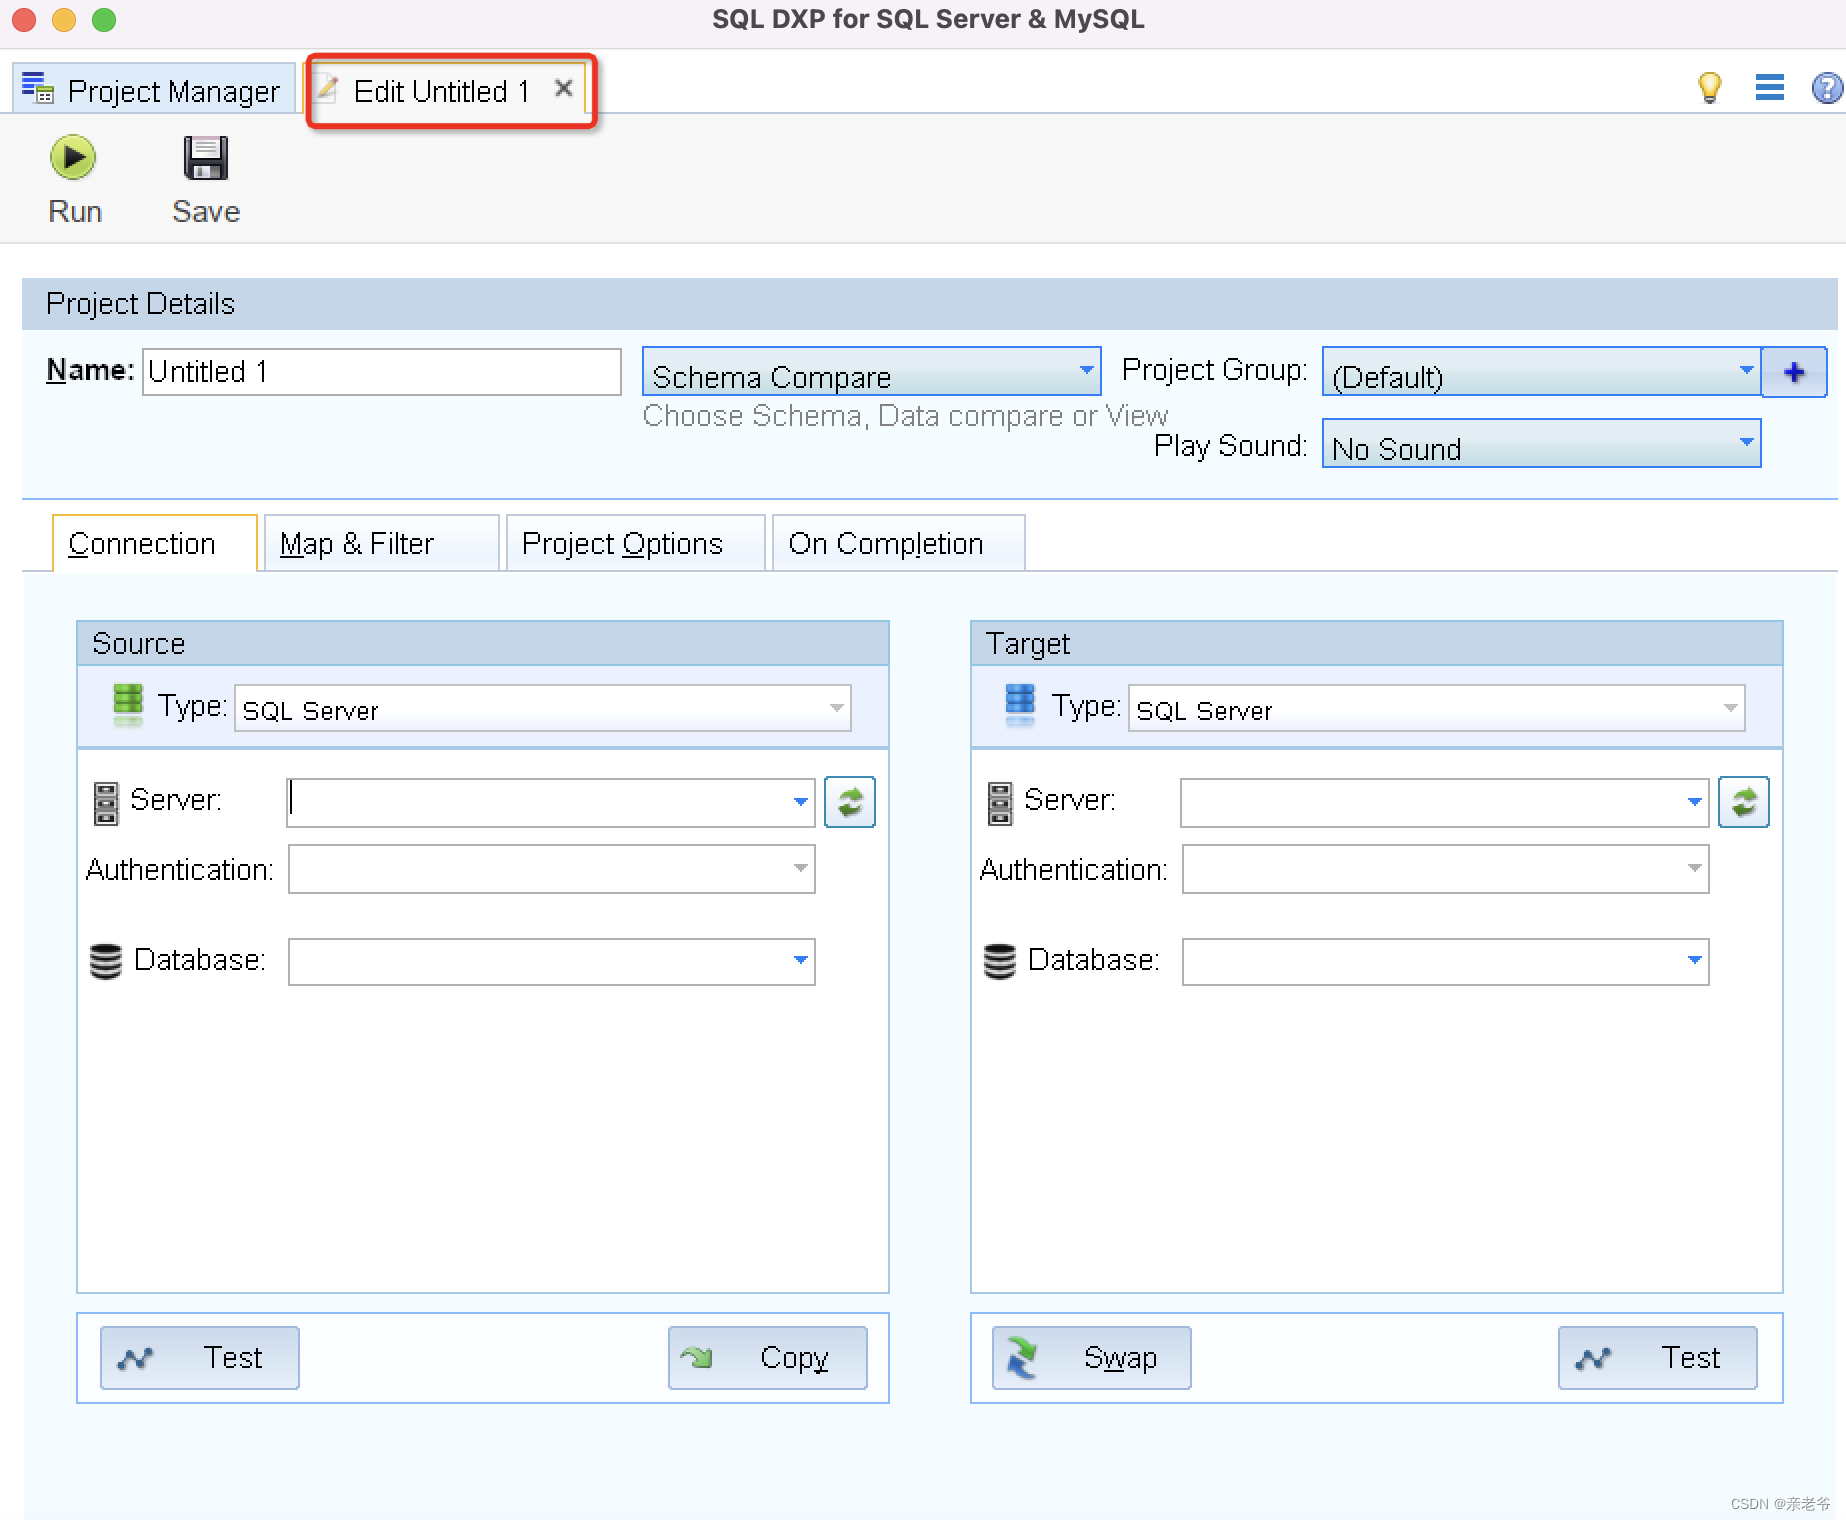
Task: Click the Edit Untitled 1 pencil icon
Action: pos(326,89)
